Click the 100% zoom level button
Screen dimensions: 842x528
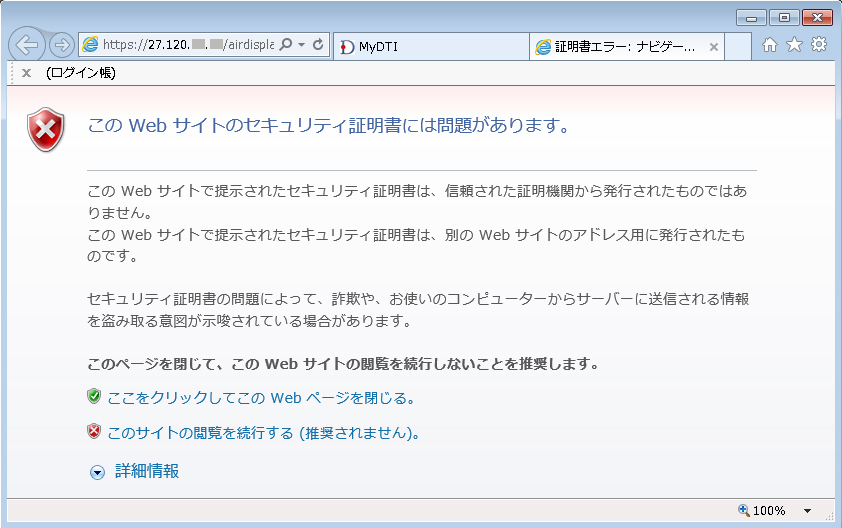[762, 511]
